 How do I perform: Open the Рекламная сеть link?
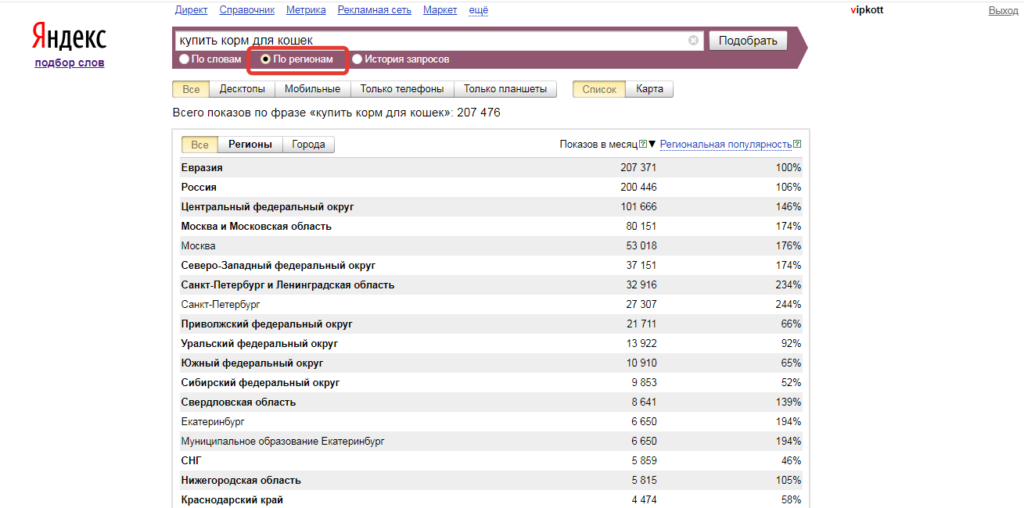(374, 10)
